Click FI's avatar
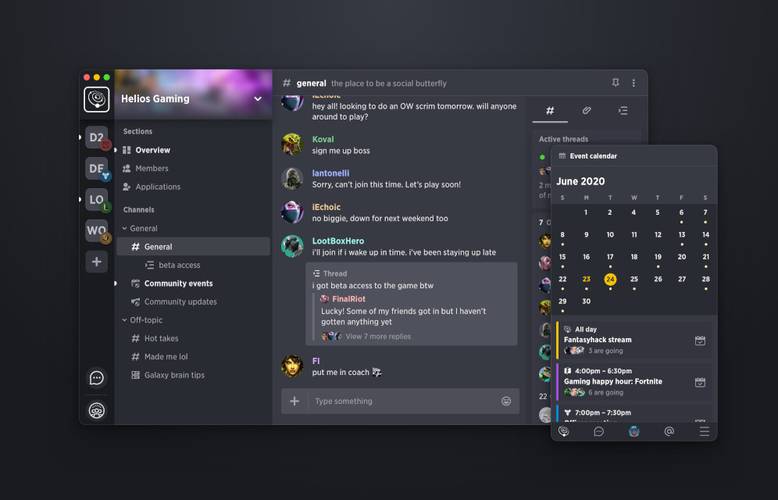 coord(292,366)
